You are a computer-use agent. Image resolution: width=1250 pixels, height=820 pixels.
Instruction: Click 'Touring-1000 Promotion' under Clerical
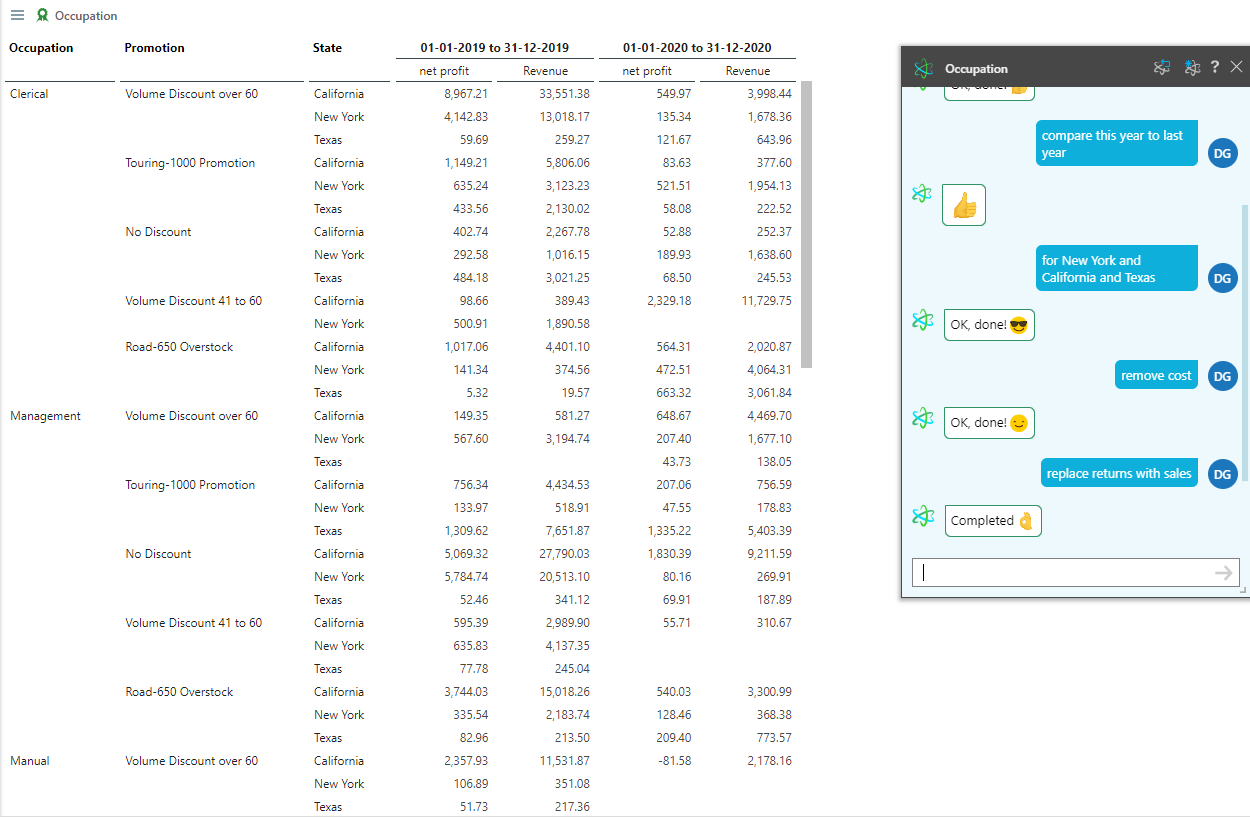(190, 163)
